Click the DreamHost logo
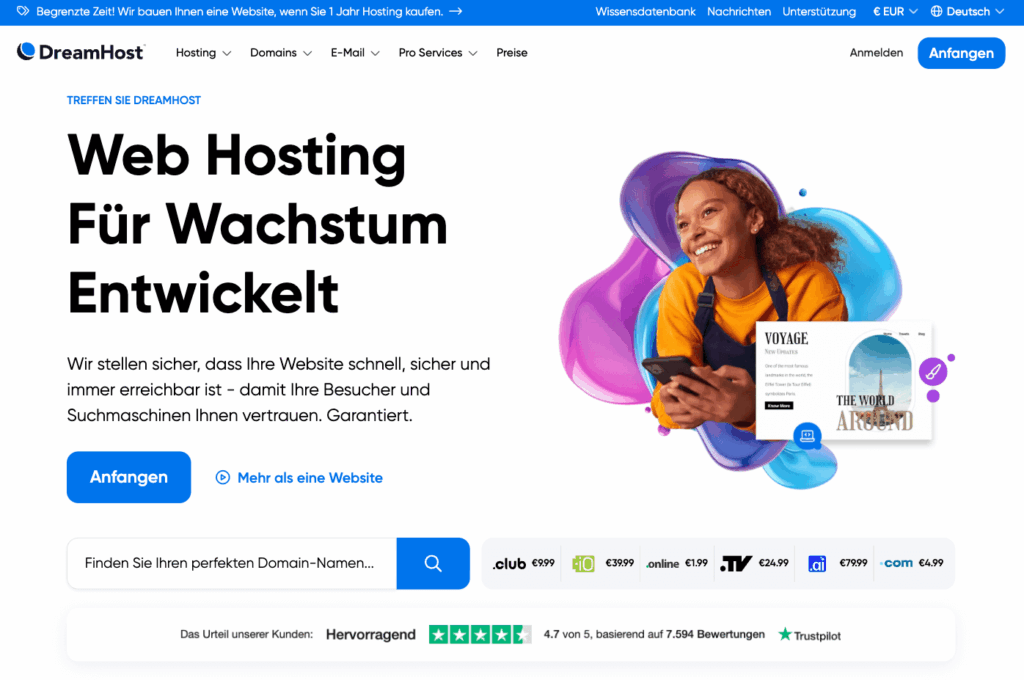This screenshot has width=1024, height=680. click(x=80, y=52)
